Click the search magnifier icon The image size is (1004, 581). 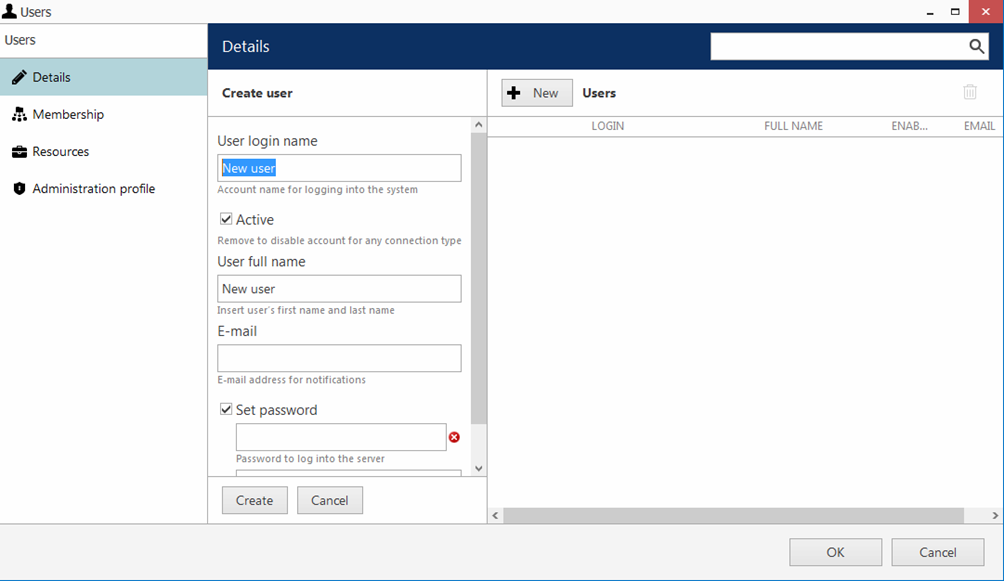point(976,47)
